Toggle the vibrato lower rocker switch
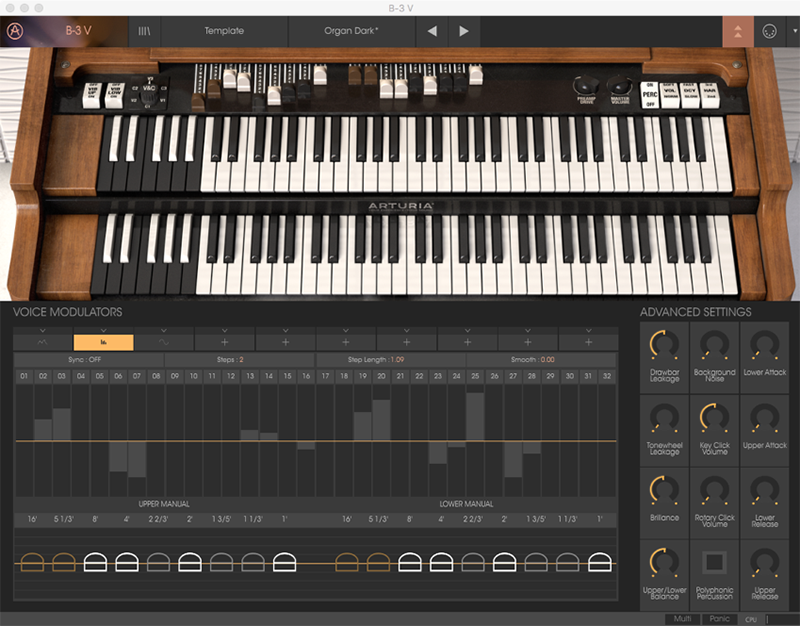 pos(114,94)
